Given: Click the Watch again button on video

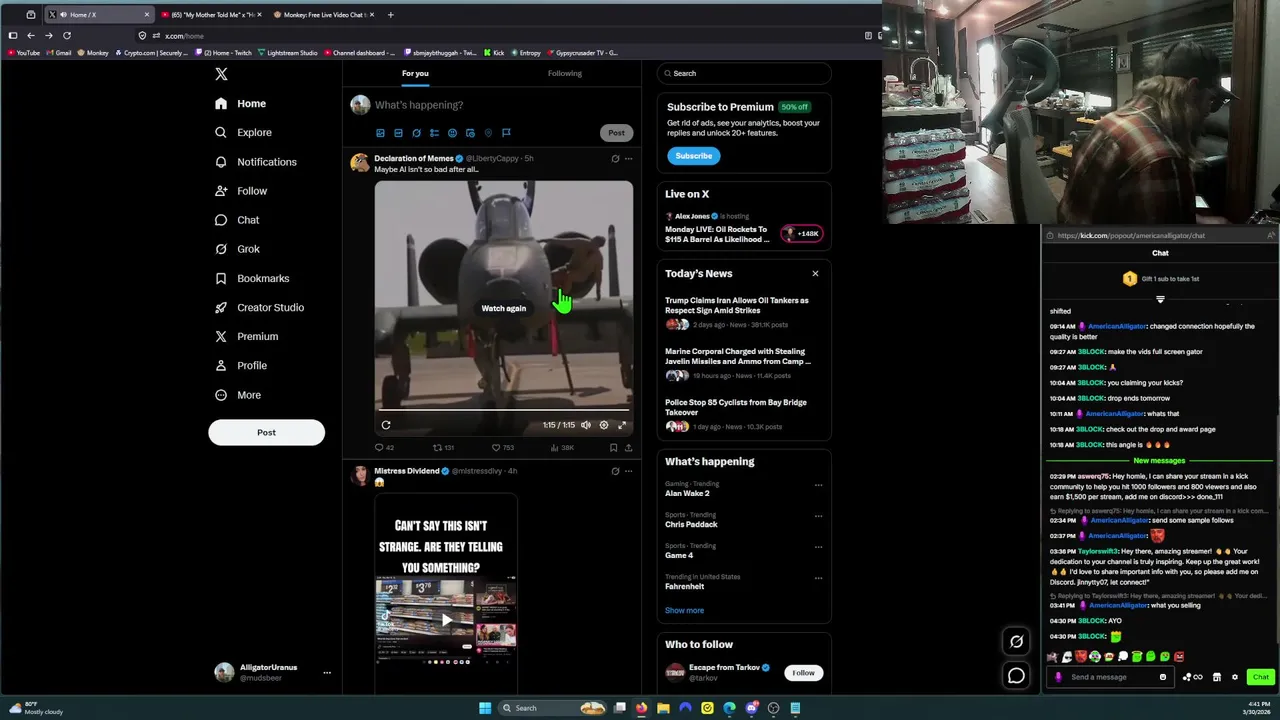Looking at the screenshot, I should [503, 308].
